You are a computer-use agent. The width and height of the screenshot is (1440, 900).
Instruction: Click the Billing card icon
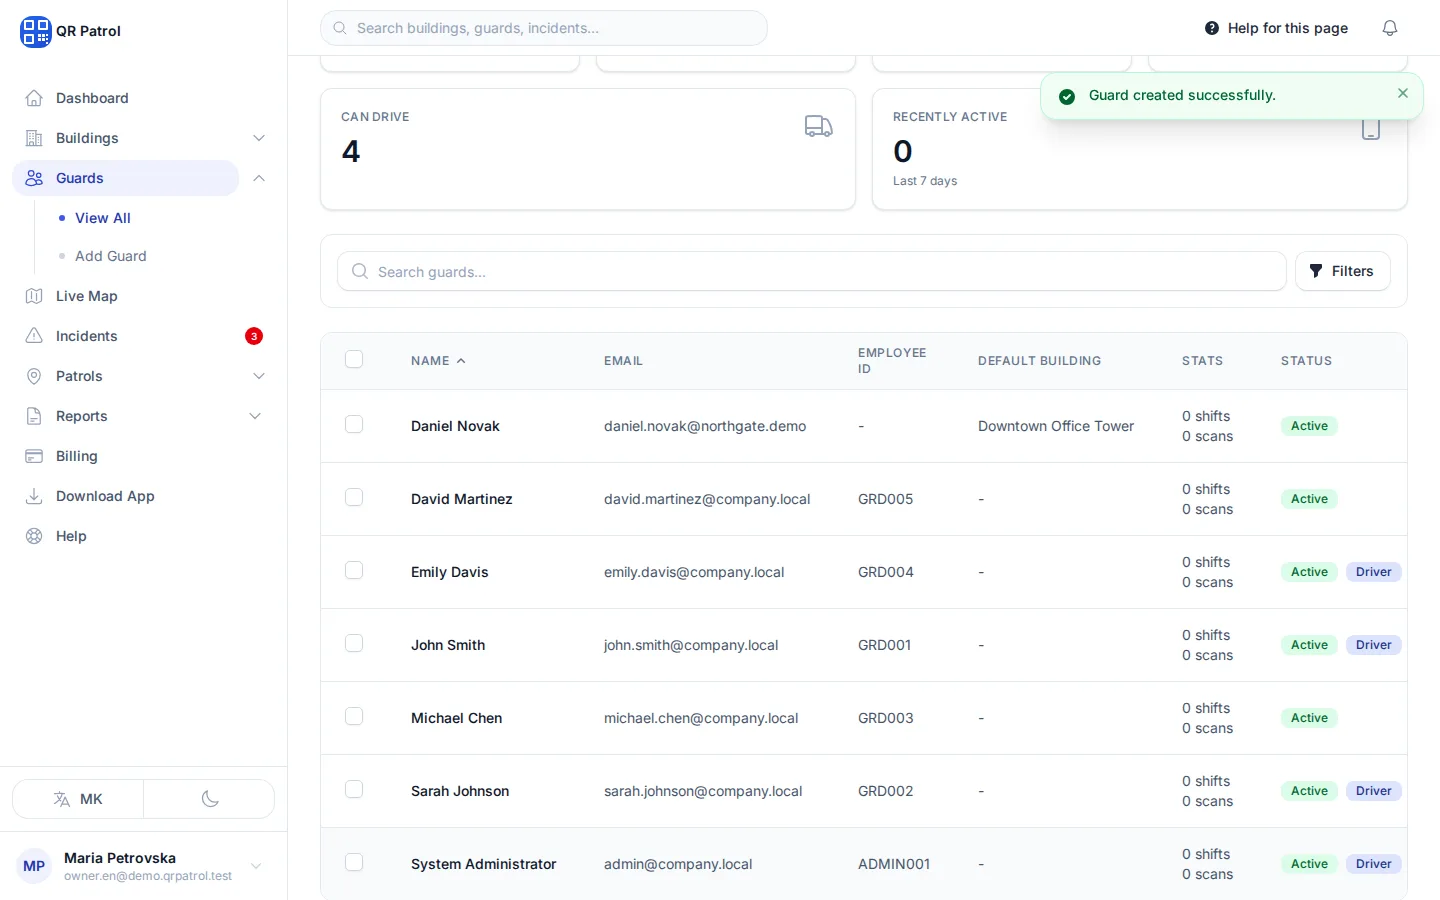click(x=34, y=456)
